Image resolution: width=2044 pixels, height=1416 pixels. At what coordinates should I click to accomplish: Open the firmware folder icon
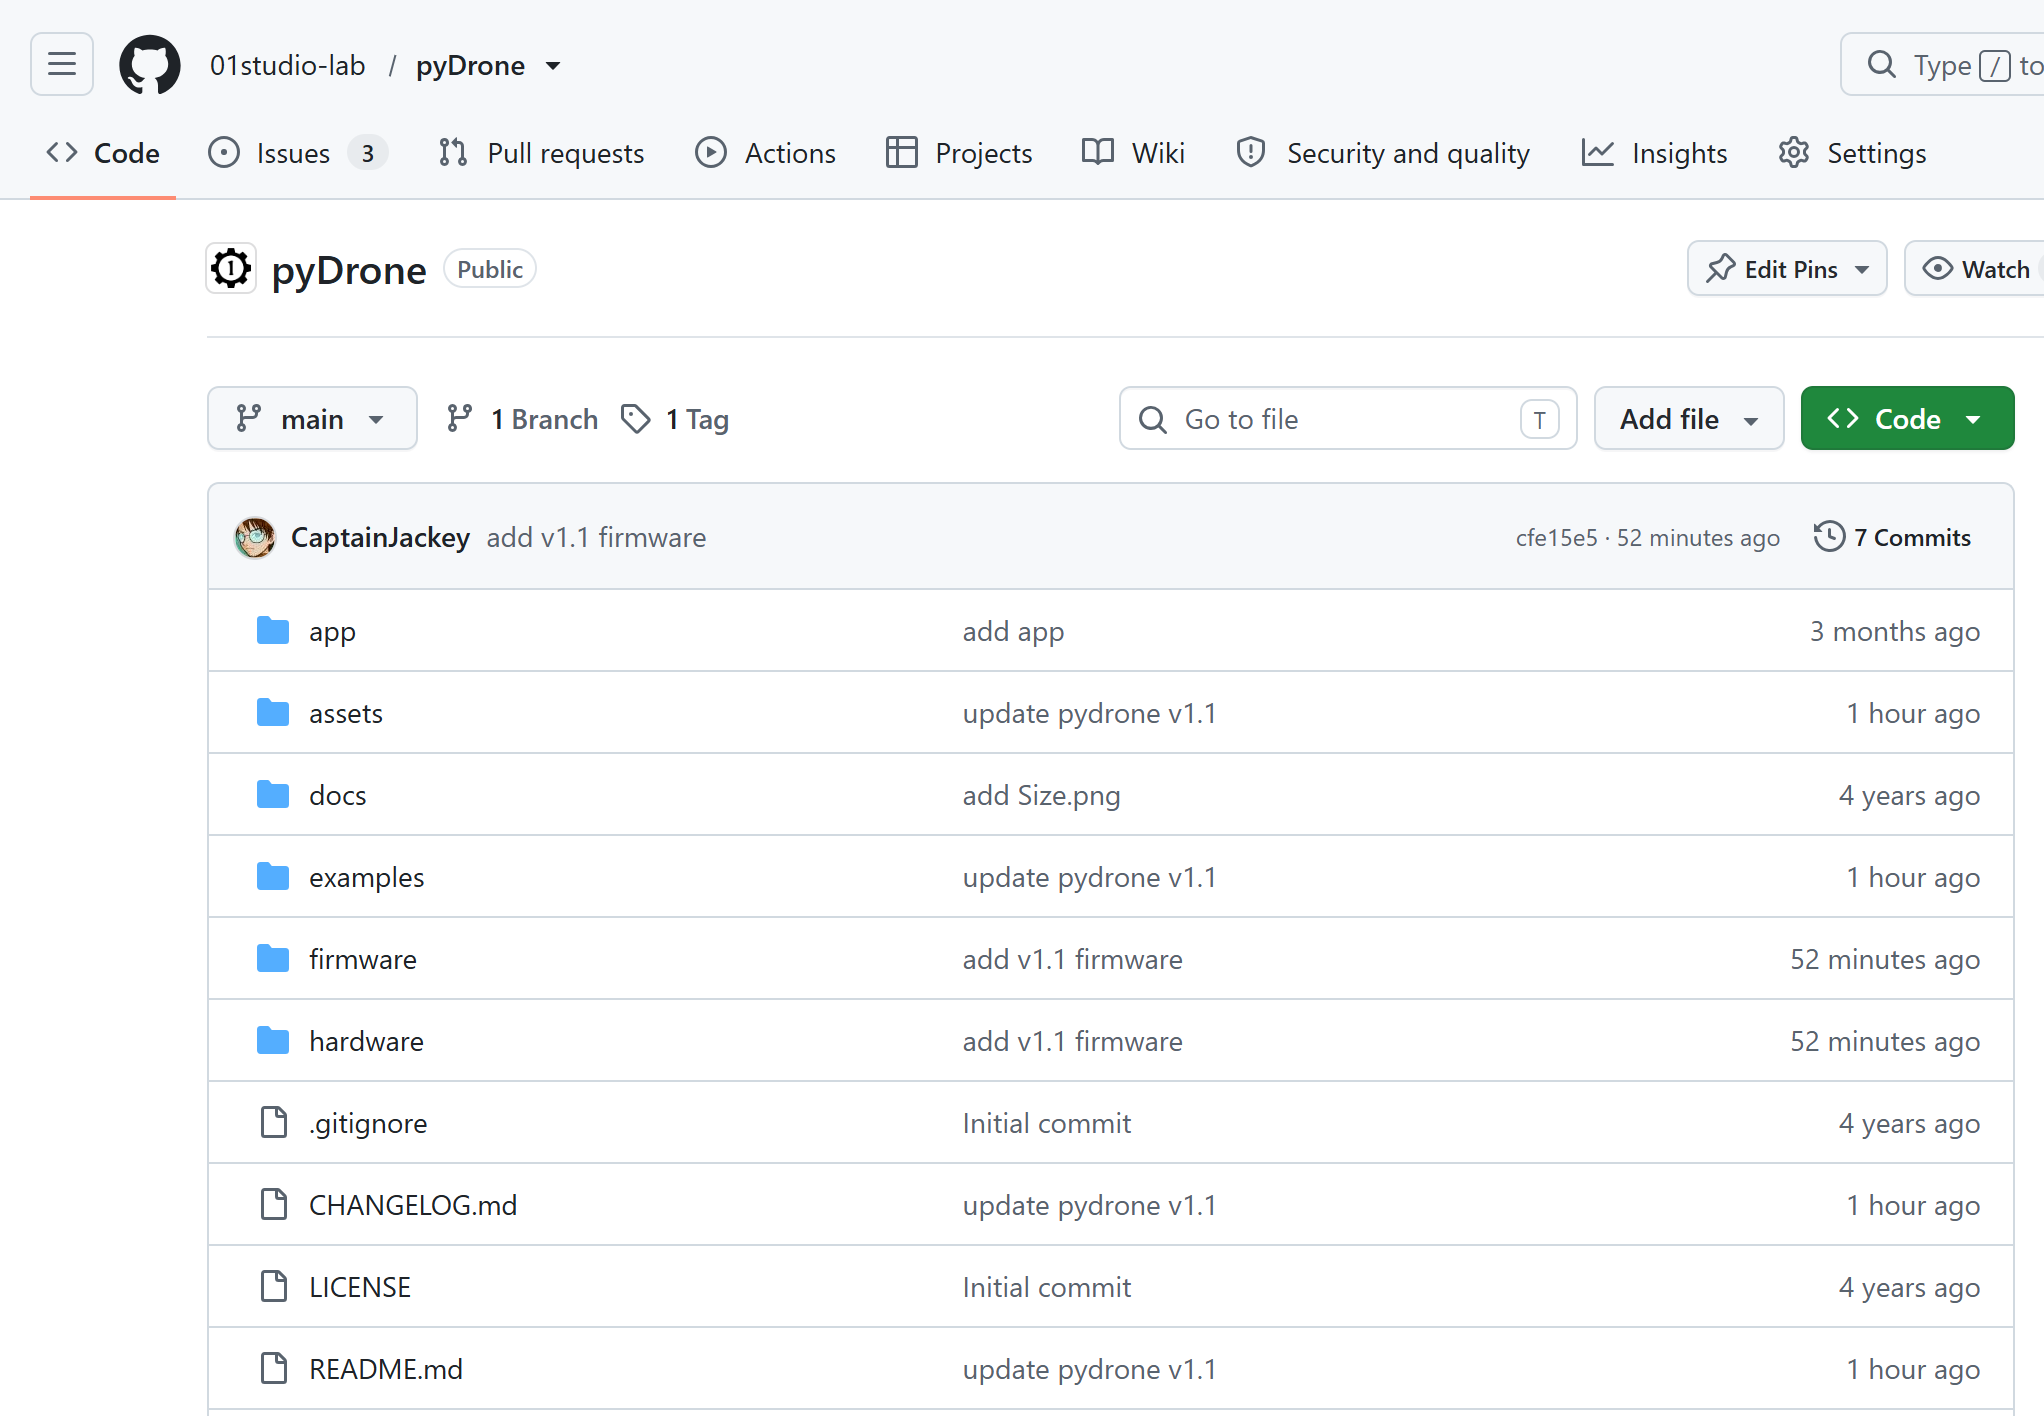tap(273, 959)
